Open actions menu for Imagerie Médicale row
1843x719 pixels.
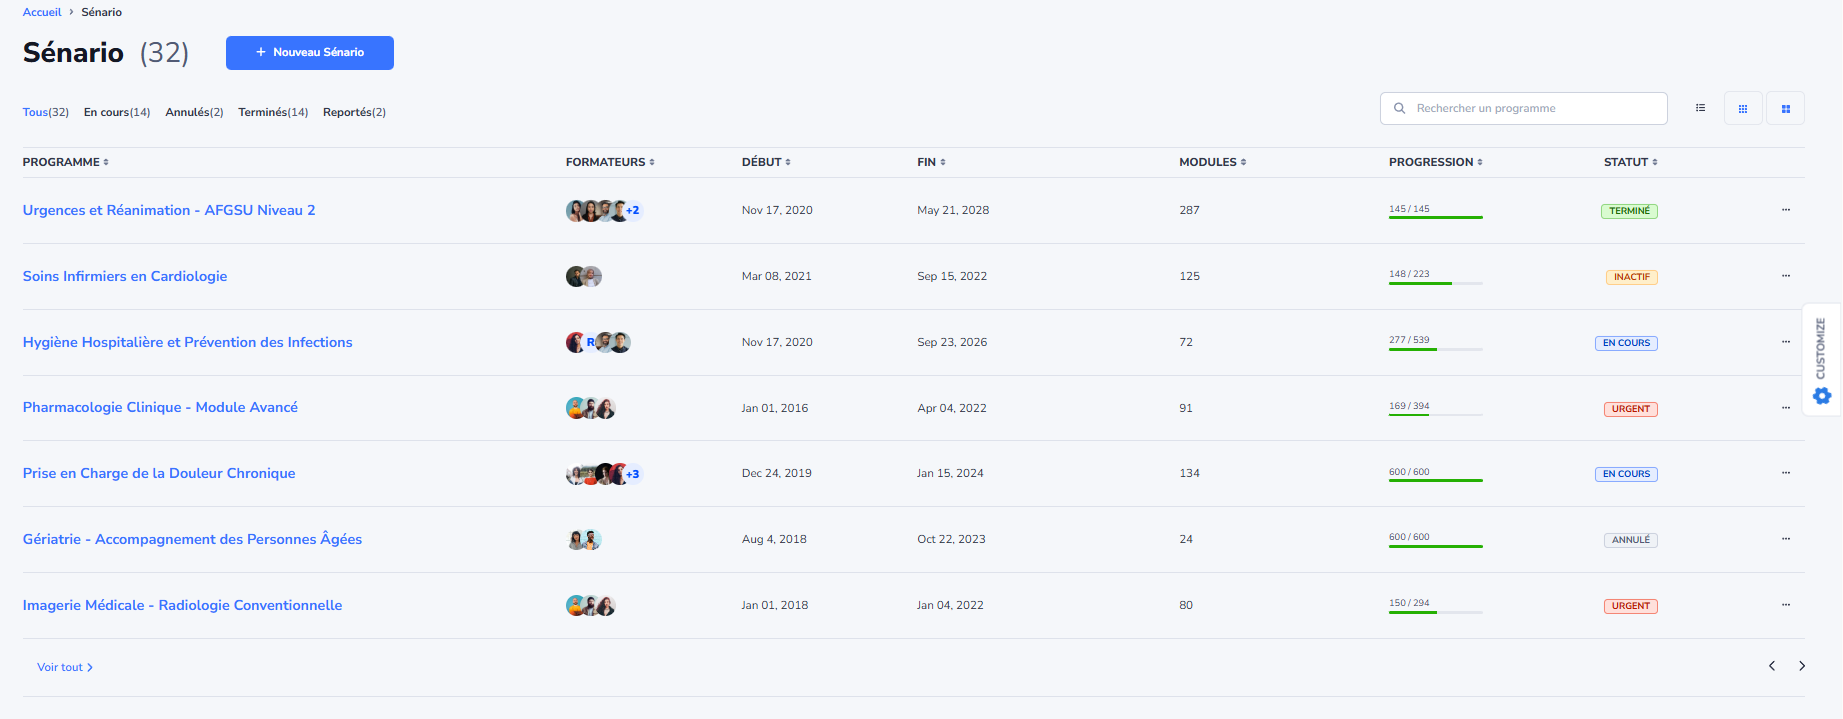(1785, 605)
